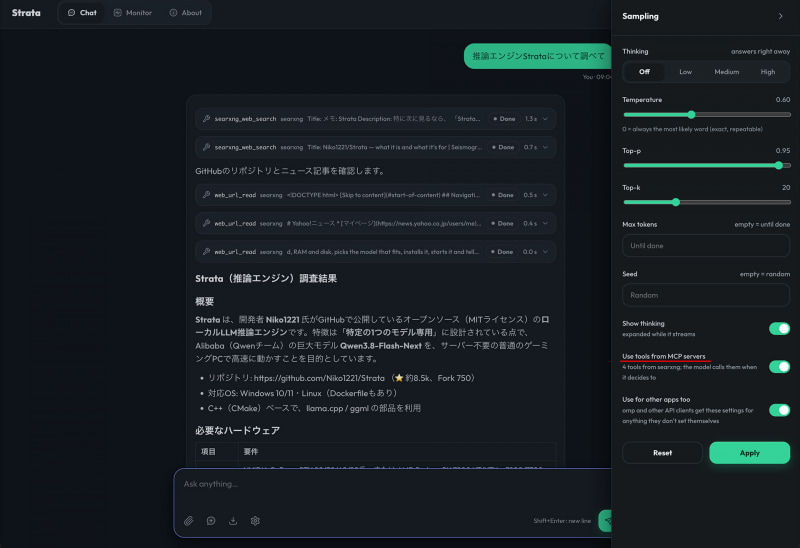Image resolution: width=800 pixels, height=548 pixels.
Task: Click the Top-p value 0.95
Action: pos(783,151)
